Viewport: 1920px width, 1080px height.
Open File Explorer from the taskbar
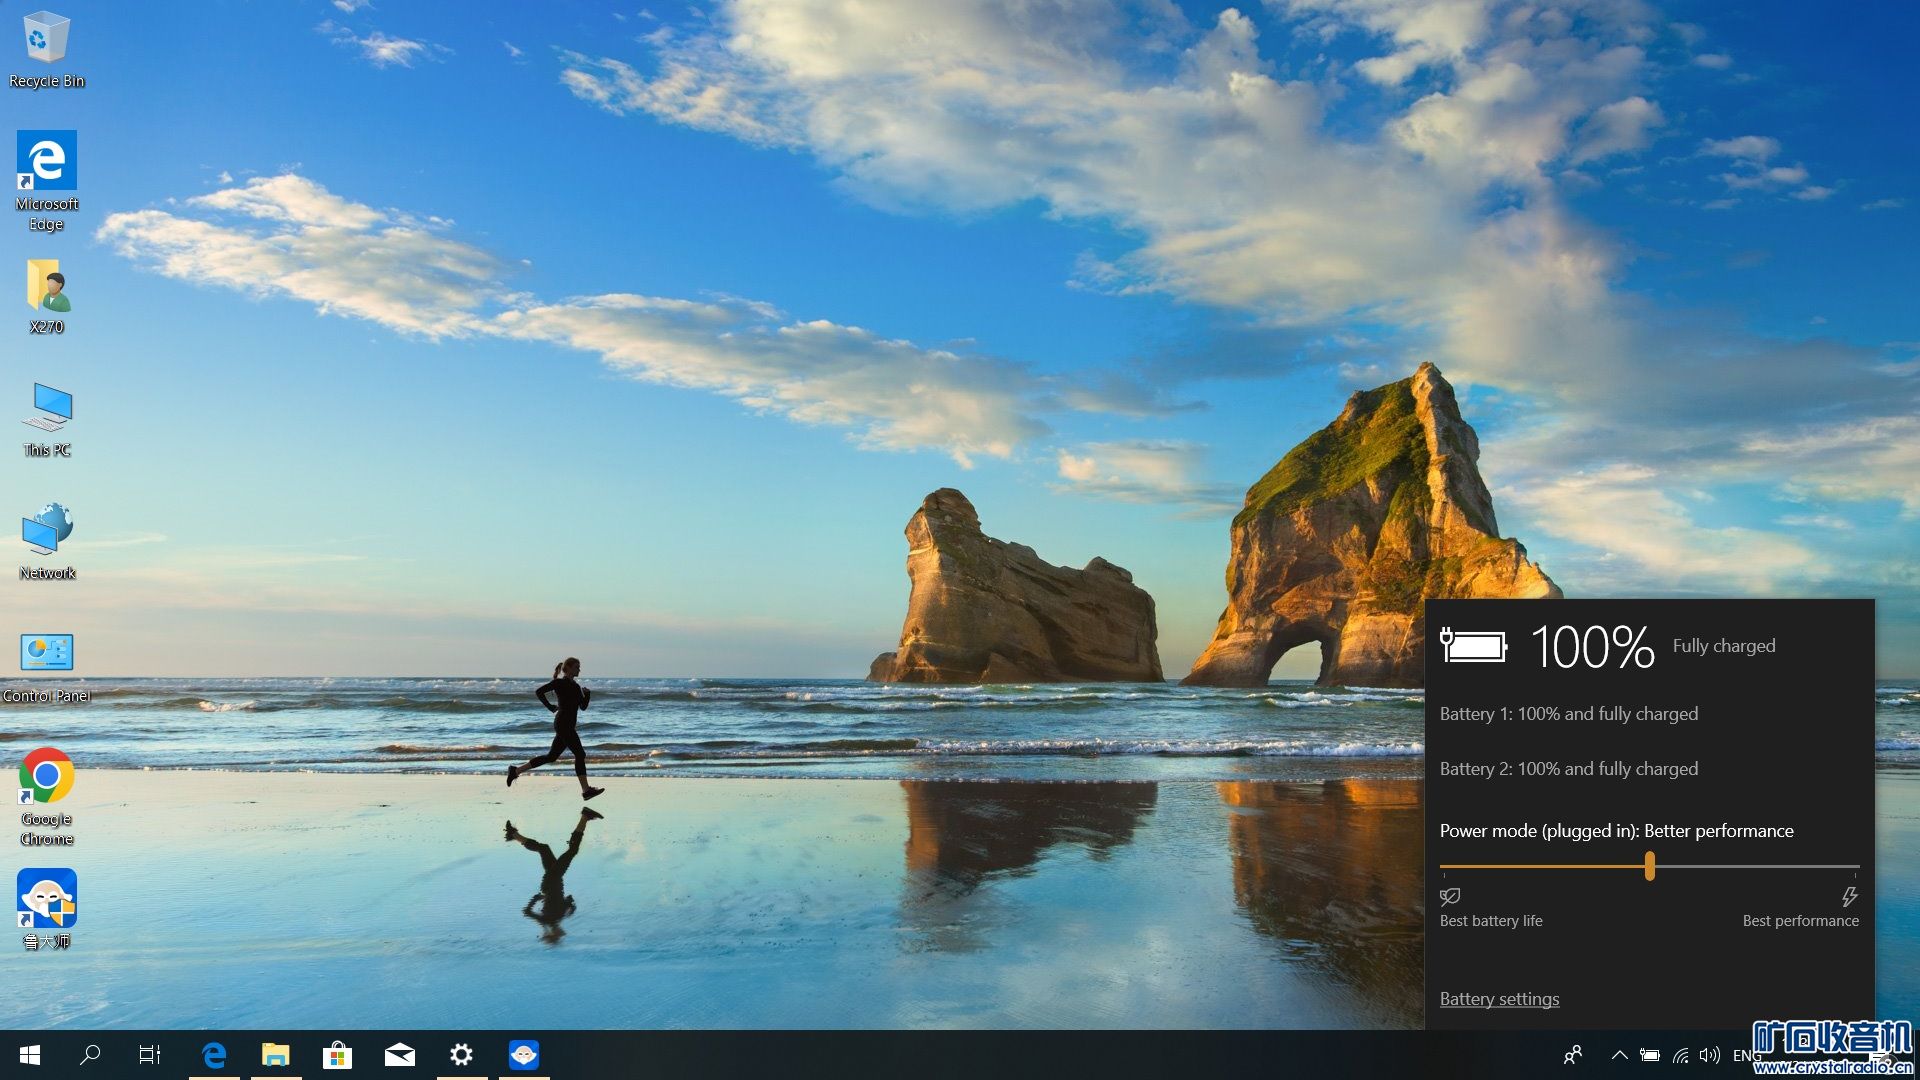point(276,1055)
